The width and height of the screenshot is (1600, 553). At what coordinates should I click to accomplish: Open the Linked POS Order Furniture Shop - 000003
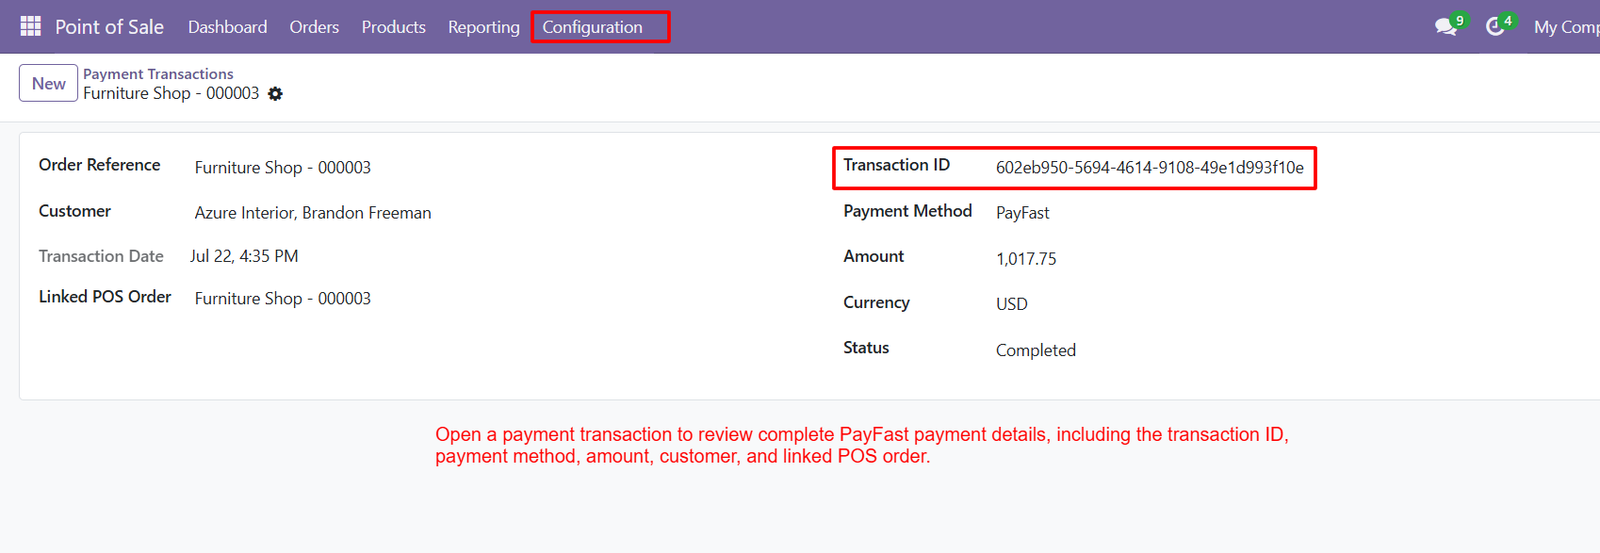(x=283, y=299)
